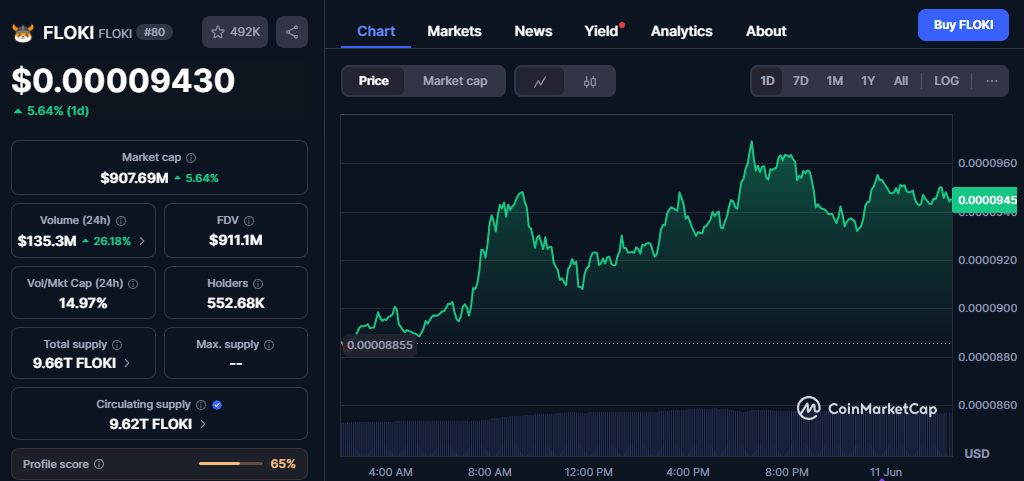Select the Market cap toggle
Screen dimensions: 1024x481
pyautogui.click(x=455, y=81)
